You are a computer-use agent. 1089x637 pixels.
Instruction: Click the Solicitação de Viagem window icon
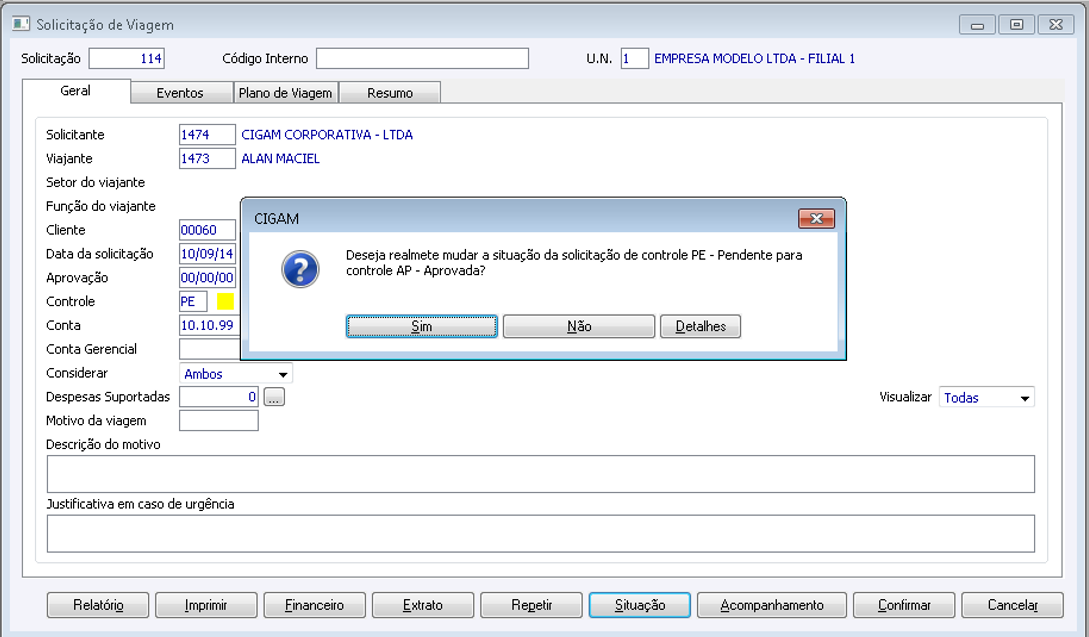[21, 24]
